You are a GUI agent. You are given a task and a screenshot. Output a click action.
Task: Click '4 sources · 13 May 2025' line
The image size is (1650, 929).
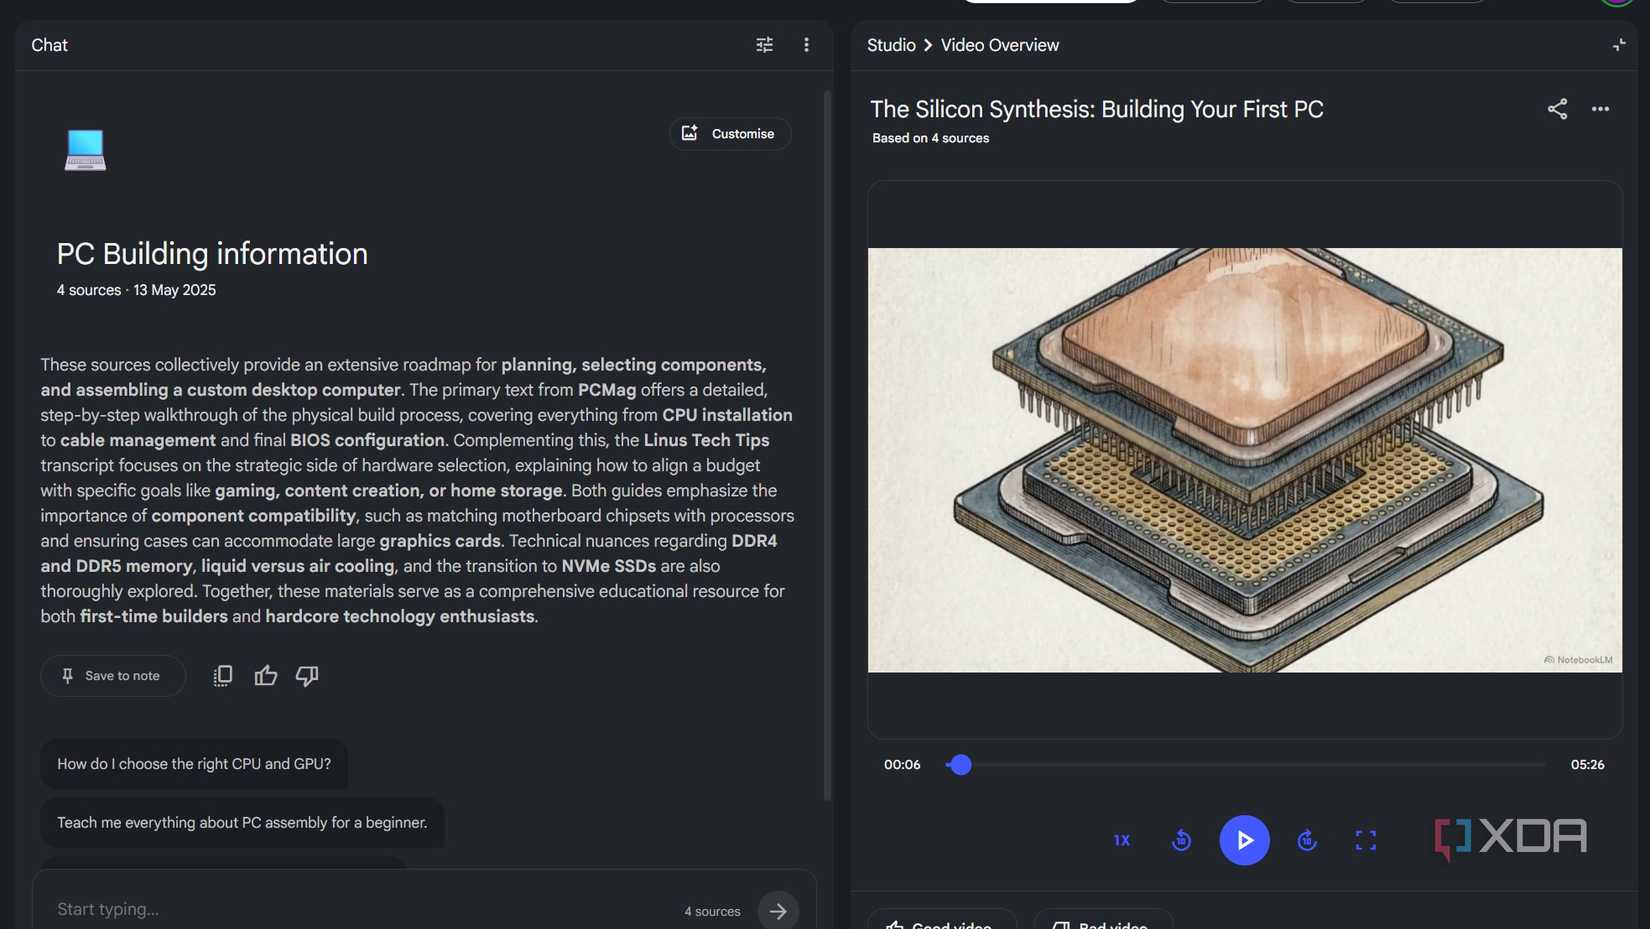click(x=136, y=290)
